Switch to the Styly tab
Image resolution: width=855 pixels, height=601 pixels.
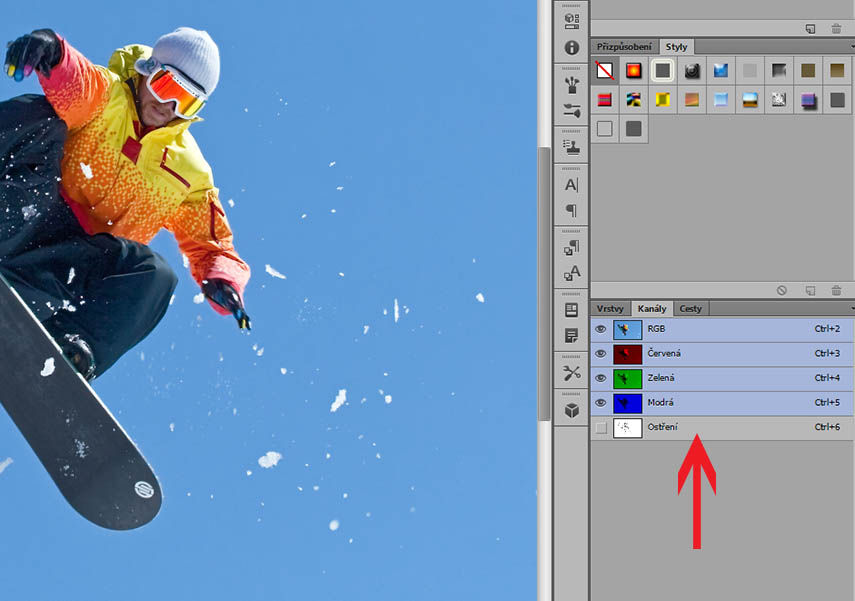pyautogui.click(x=676, y=47)
